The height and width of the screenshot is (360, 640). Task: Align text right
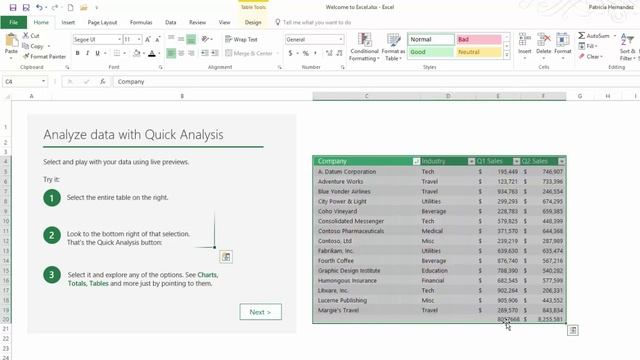pos(191,53)
